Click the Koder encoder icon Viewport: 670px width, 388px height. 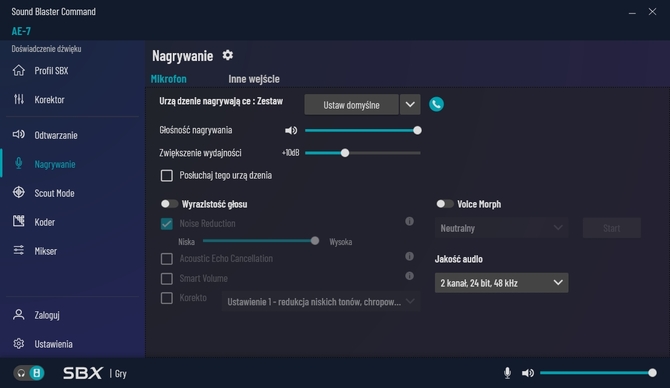18,221
